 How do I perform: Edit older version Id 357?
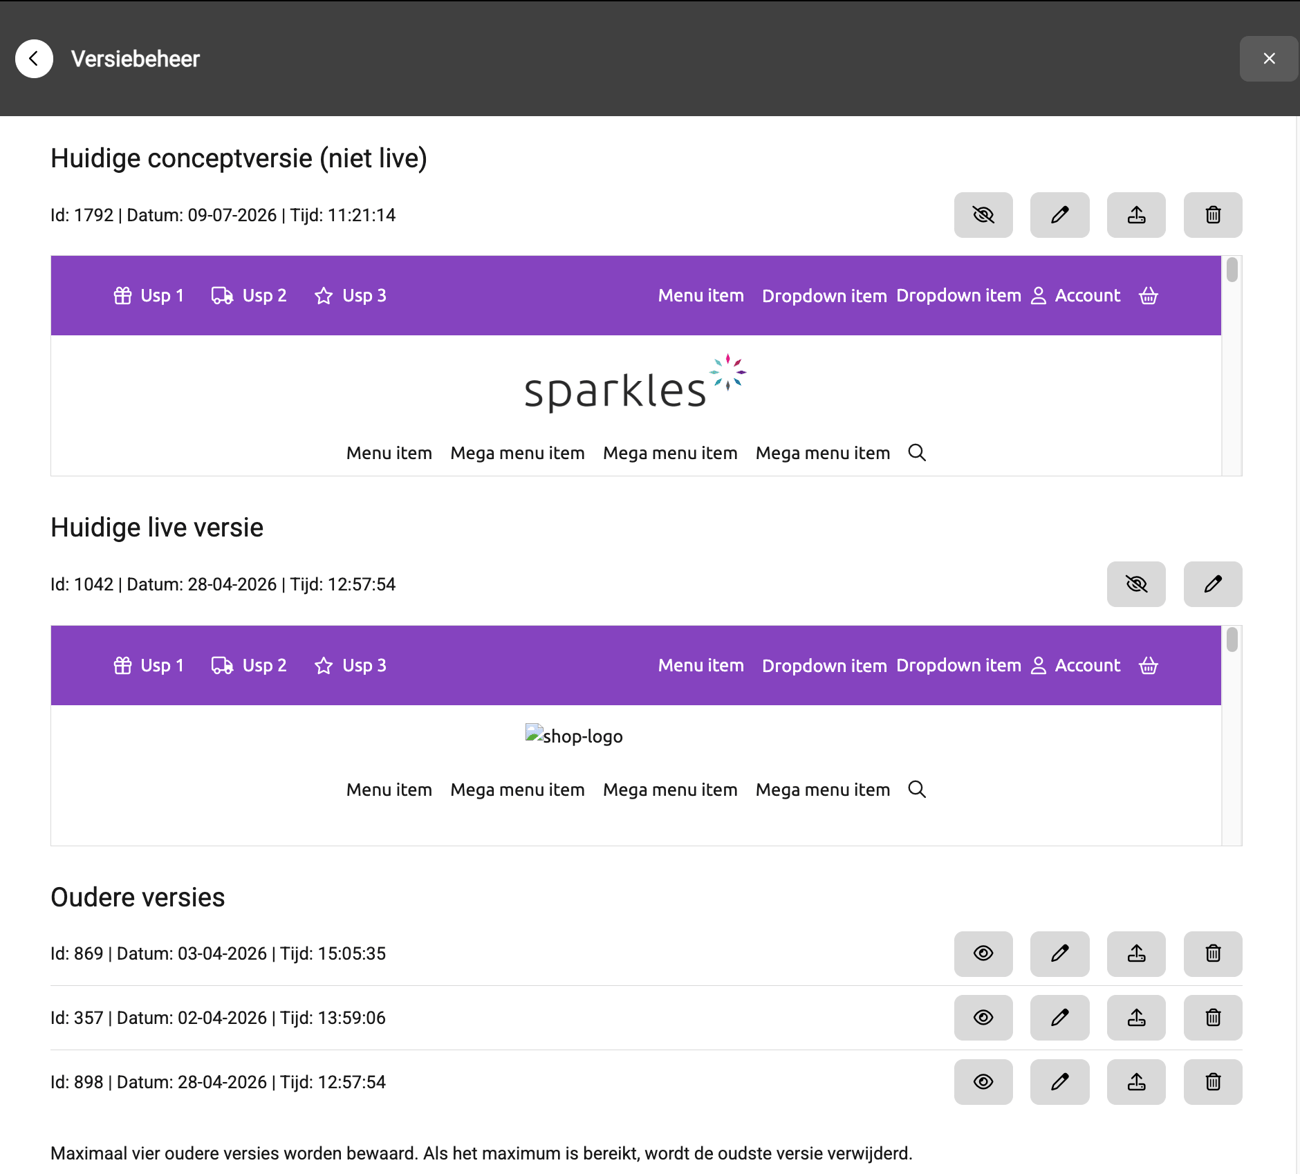[1060, 1018]
